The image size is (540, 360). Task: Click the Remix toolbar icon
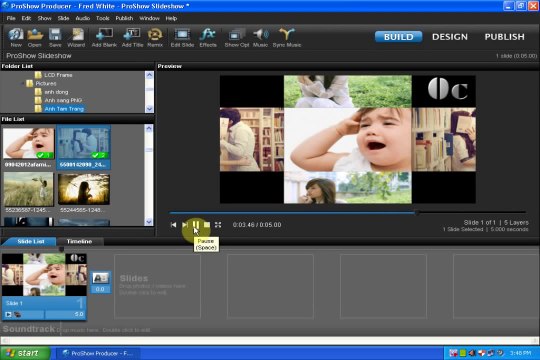pos(155,38)
